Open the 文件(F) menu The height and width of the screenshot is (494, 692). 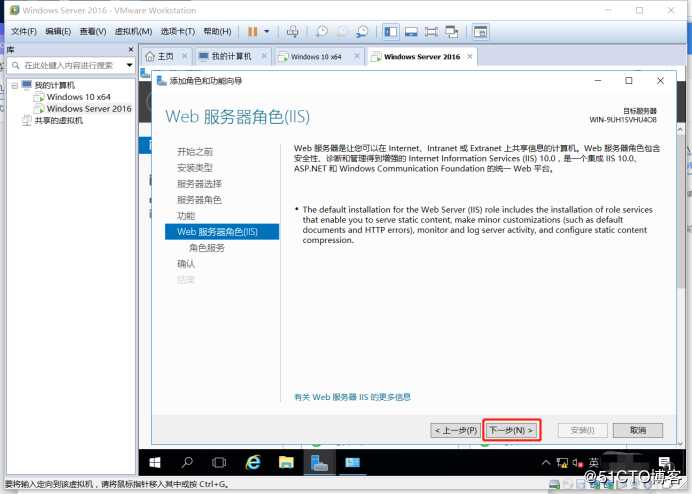pyautogui.click(x=23, y=32)
